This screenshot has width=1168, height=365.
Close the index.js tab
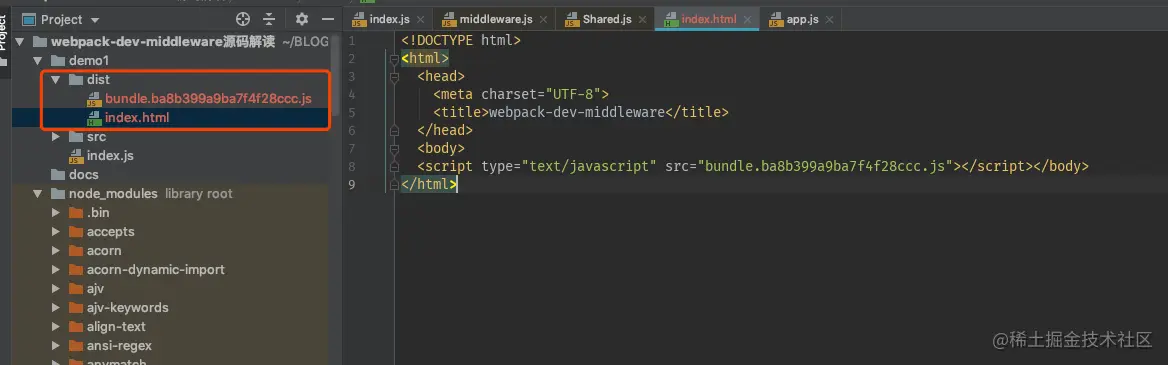[422, 20]
